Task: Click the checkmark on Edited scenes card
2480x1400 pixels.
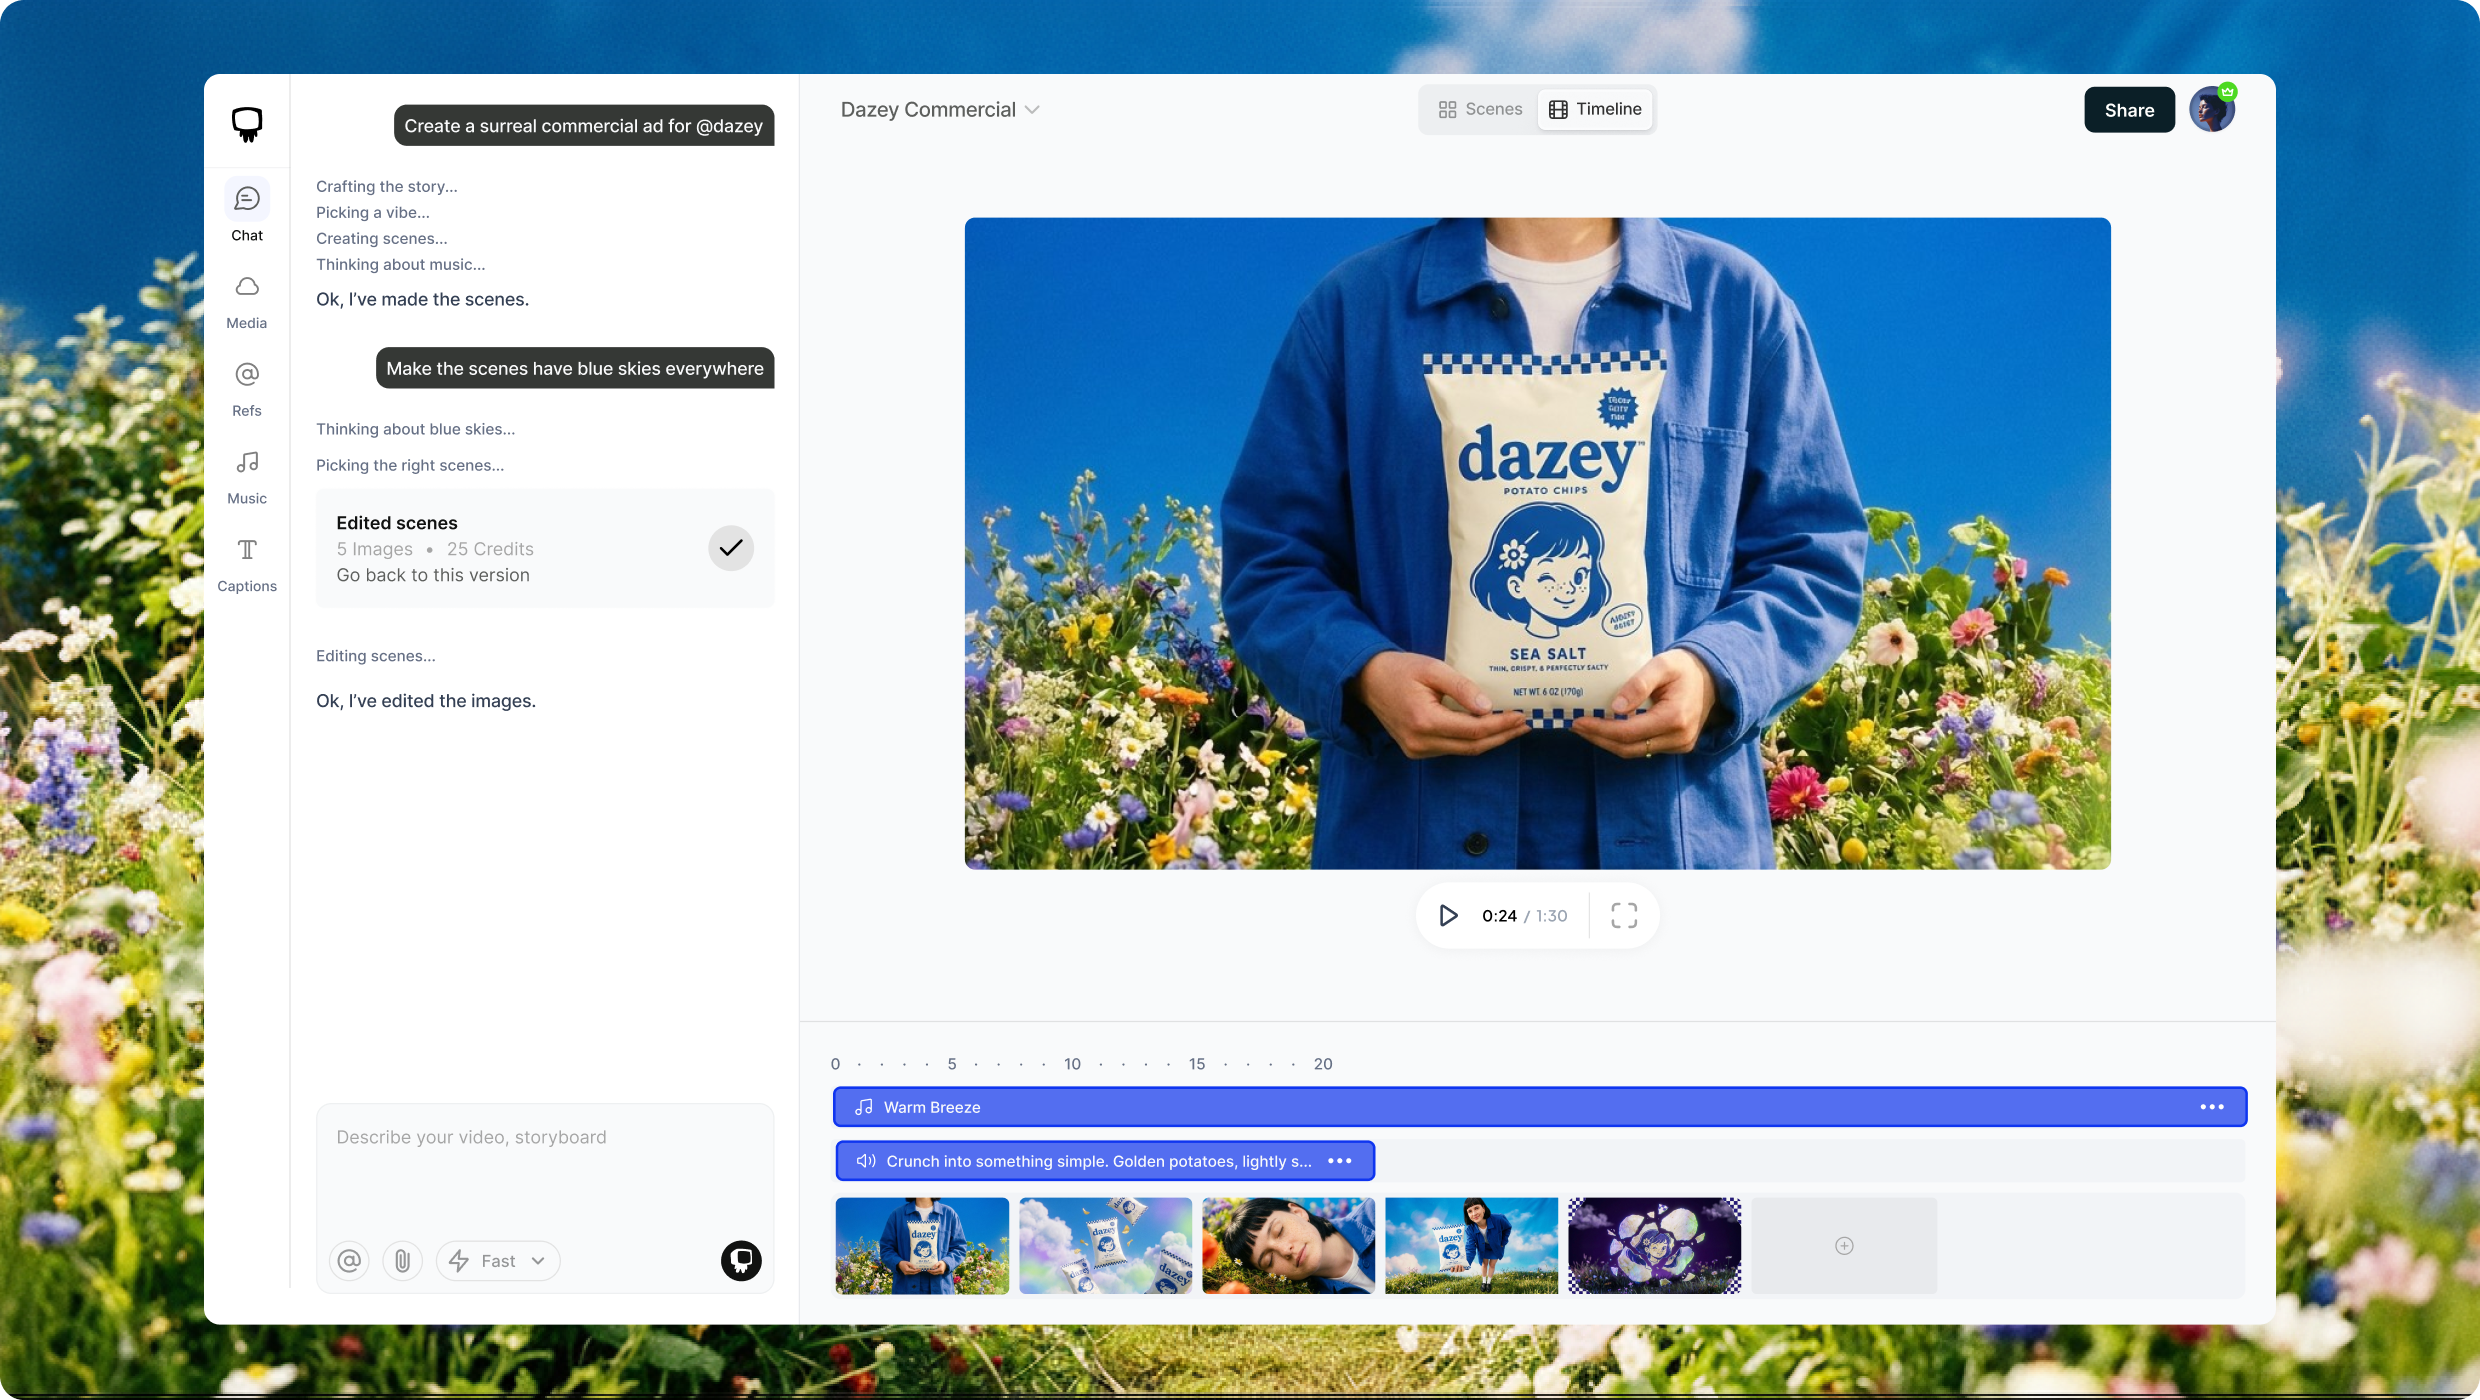Action: coord(731,548)
